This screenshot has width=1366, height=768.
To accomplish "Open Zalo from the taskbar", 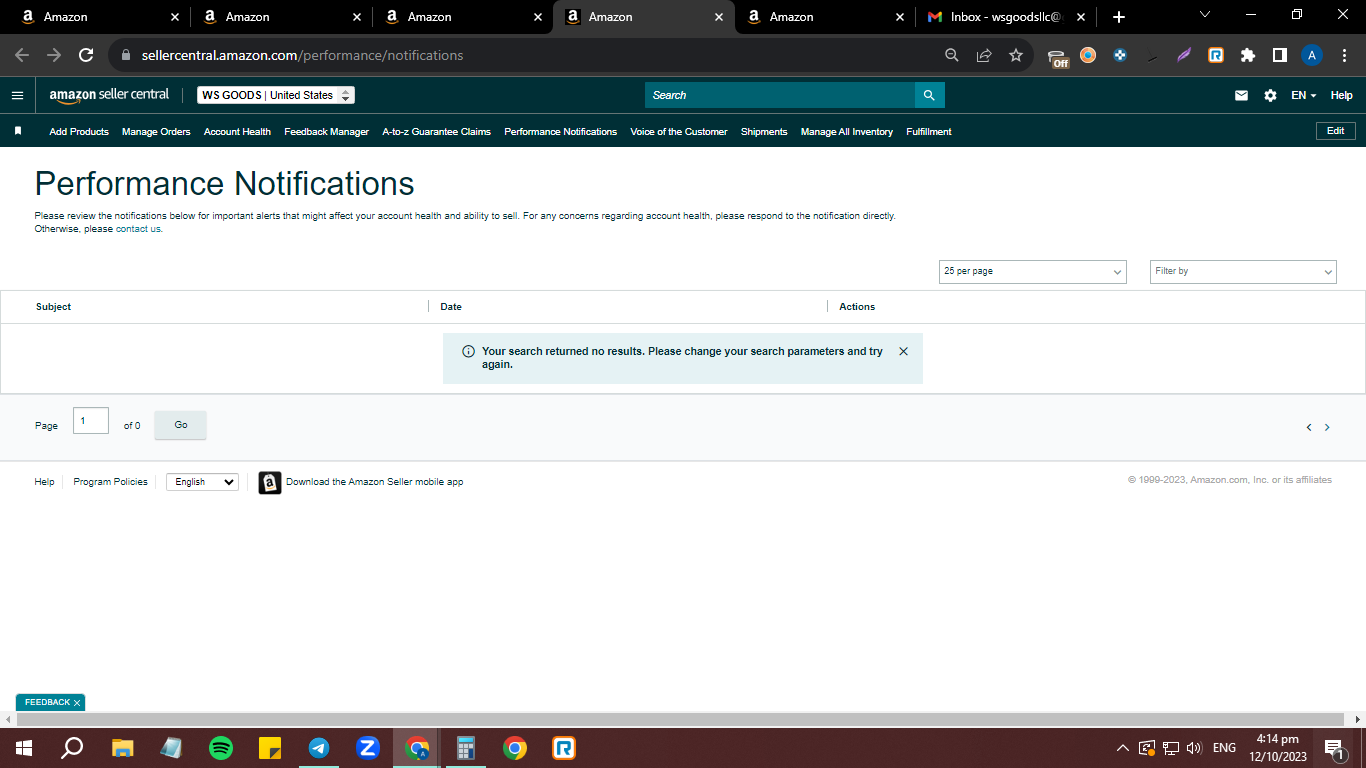I will click(x=368, y=748).
